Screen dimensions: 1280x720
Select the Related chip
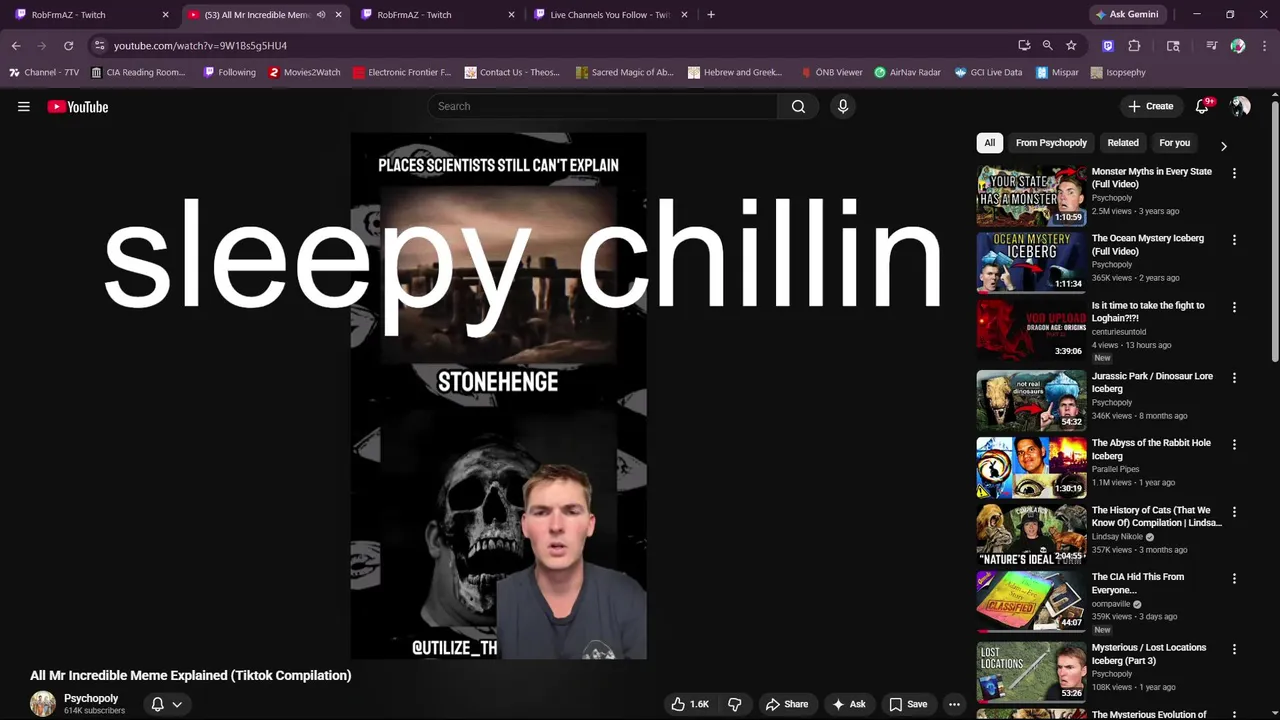point(1123,143)
